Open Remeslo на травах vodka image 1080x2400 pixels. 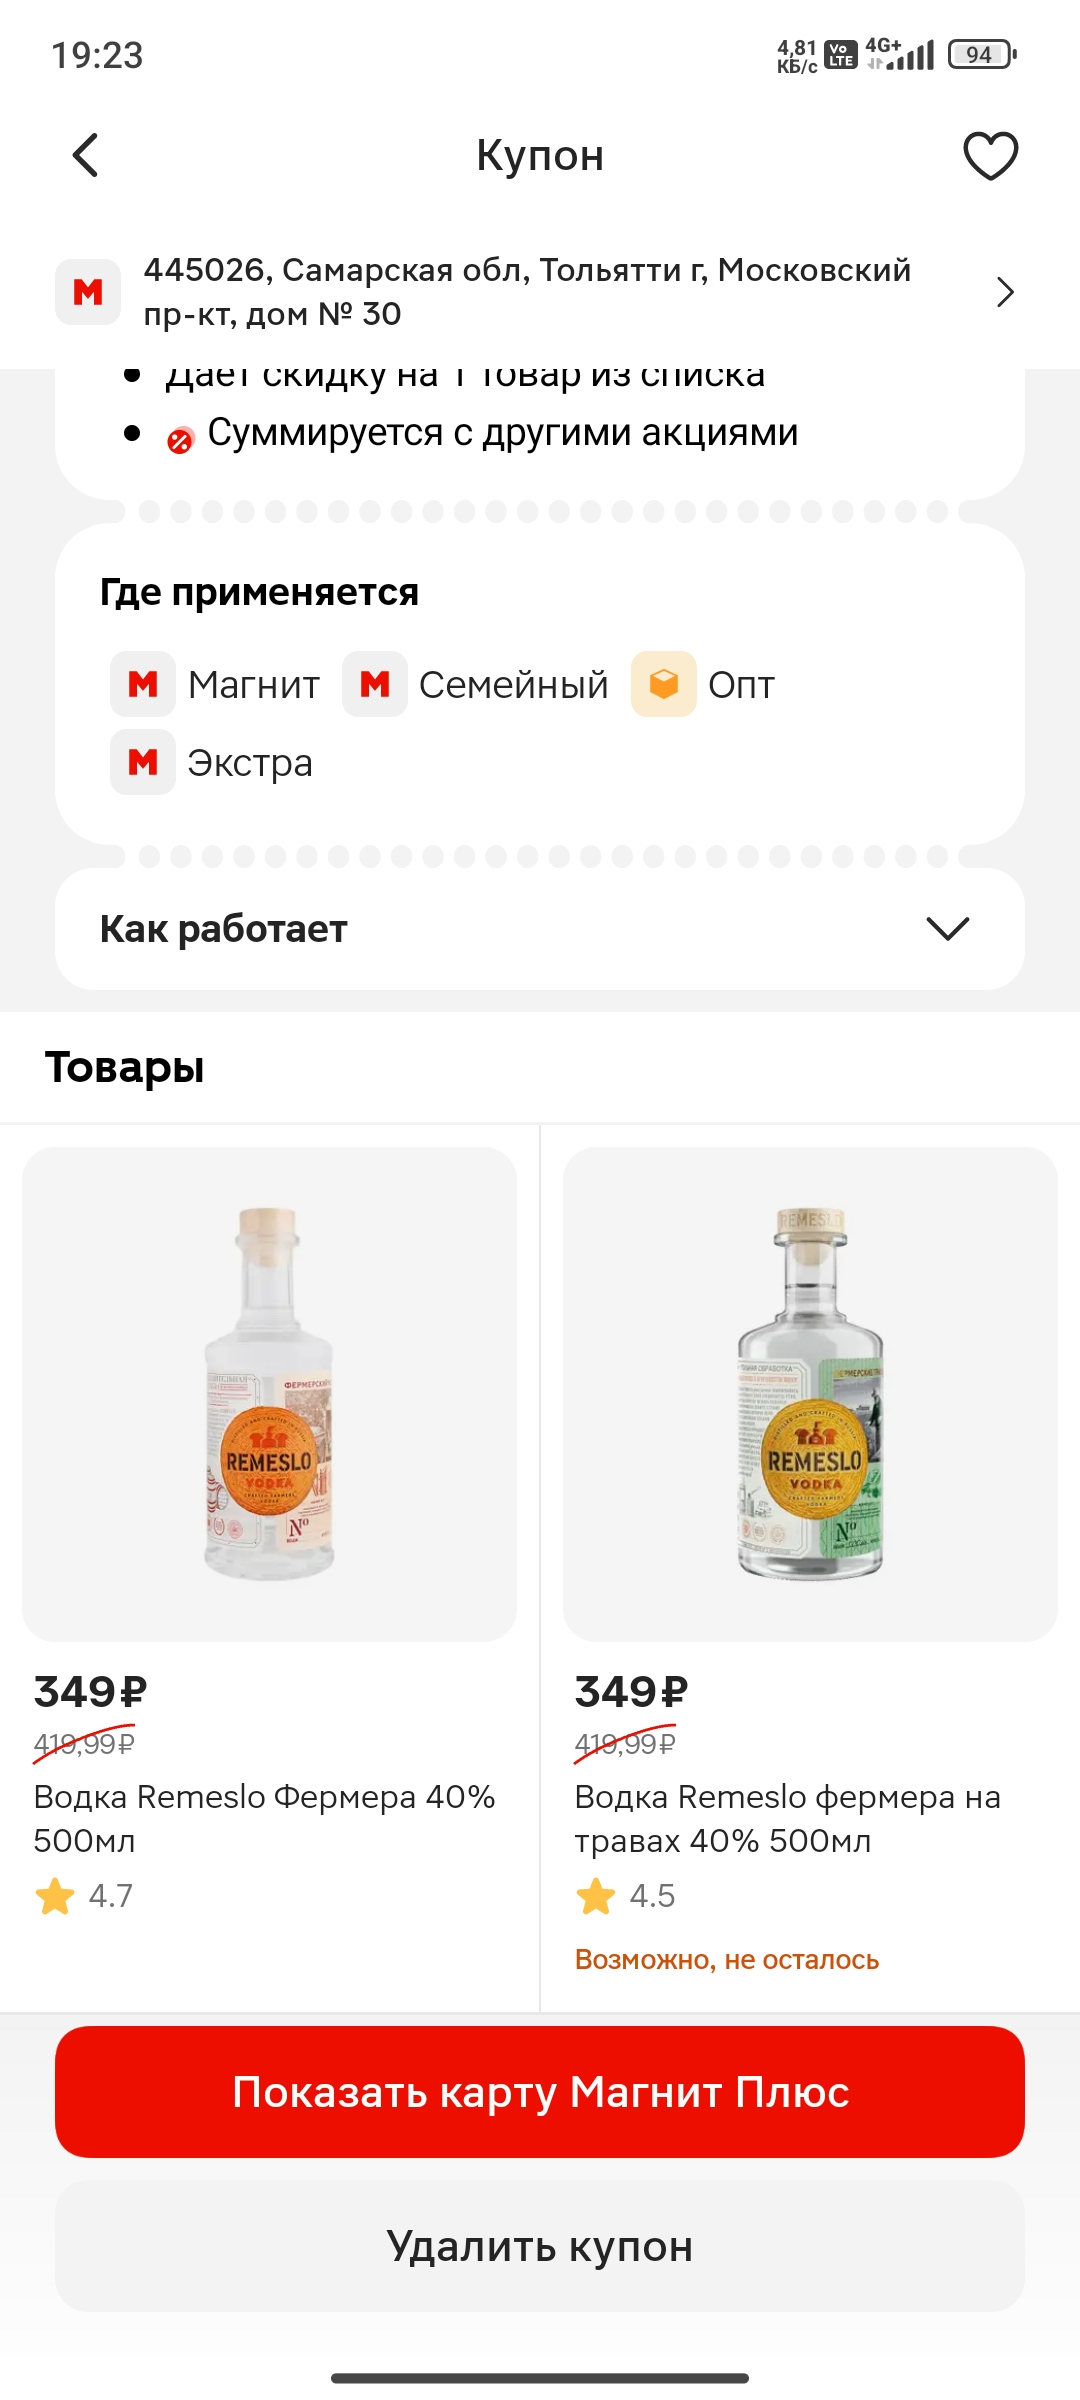click(x=810, y=1394)
